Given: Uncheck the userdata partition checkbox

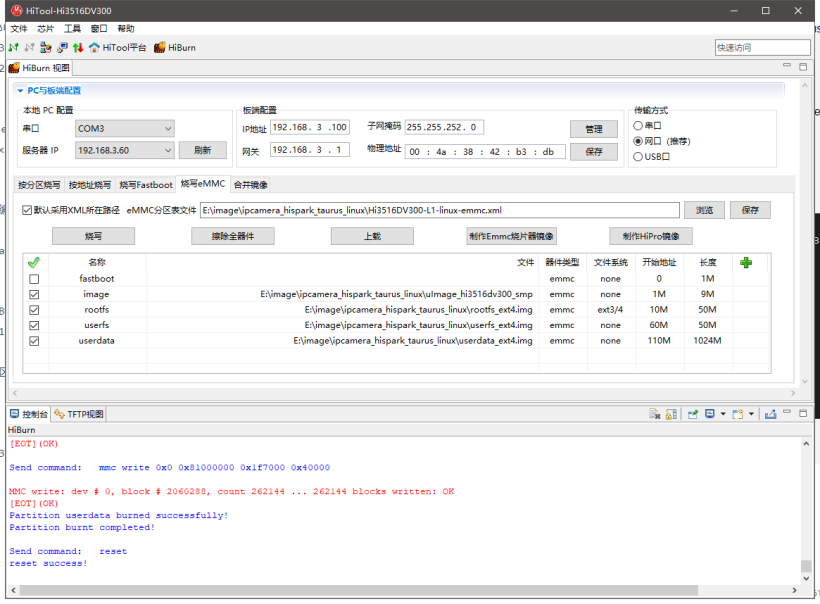Looking at the screenshot, I should click(x=34, y=341).
